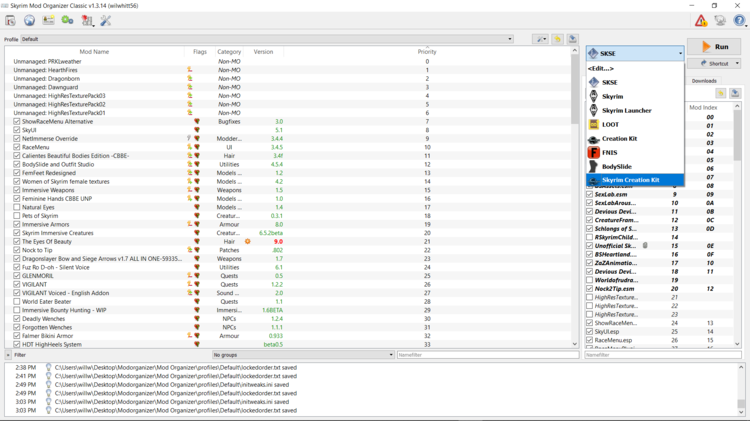Click the log panel scrollbar down arrow
The width and height of the screenshot is (750, 421).
[741, 412]
